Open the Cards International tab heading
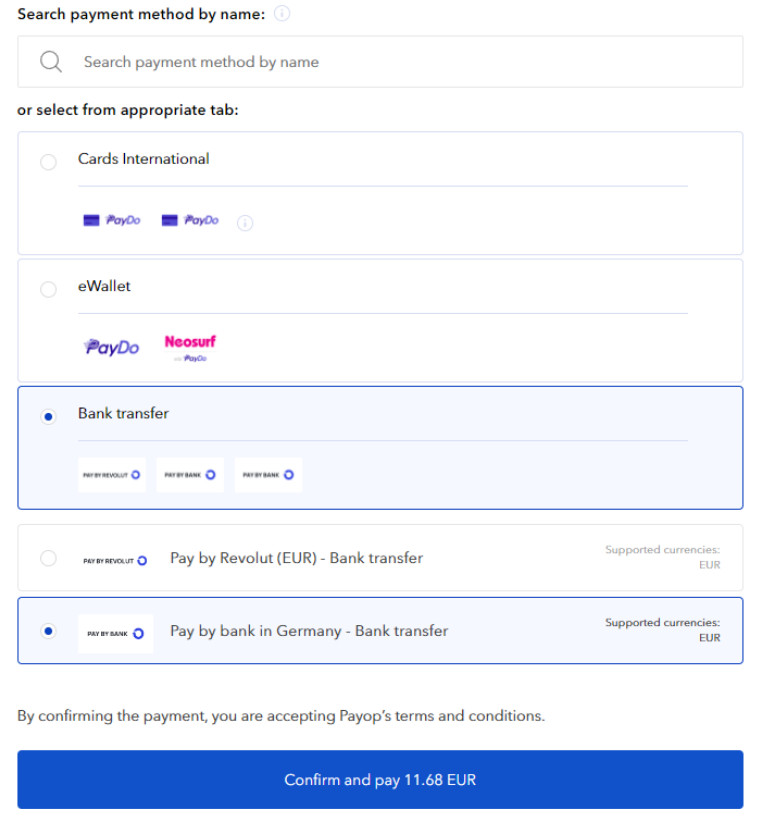The height and width of the screenshot is (833, 765). [x=143, y=159]
